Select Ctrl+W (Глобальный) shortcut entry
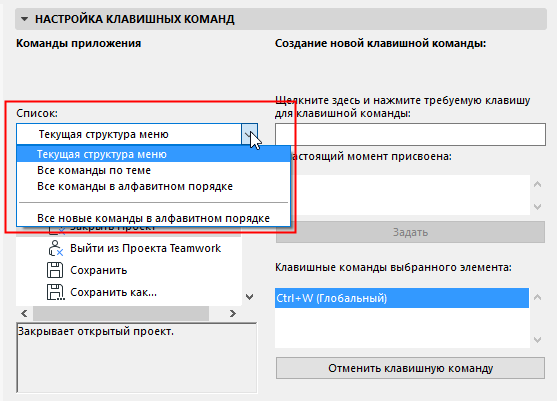The height and width of the screenshot is (401, 557). (x=402, y=298)
